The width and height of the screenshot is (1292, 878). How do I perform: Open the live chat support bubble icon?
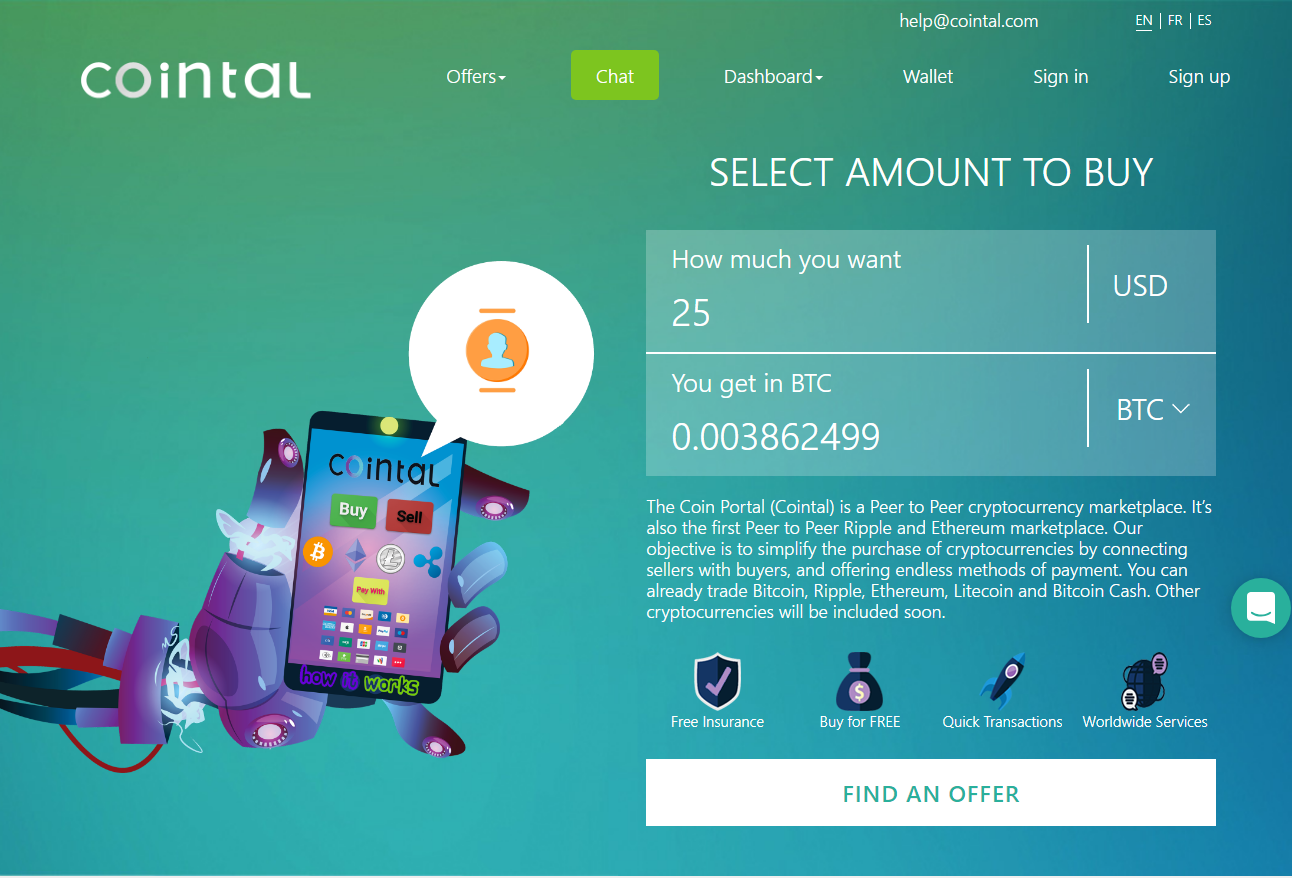[x=1260, y=607]
